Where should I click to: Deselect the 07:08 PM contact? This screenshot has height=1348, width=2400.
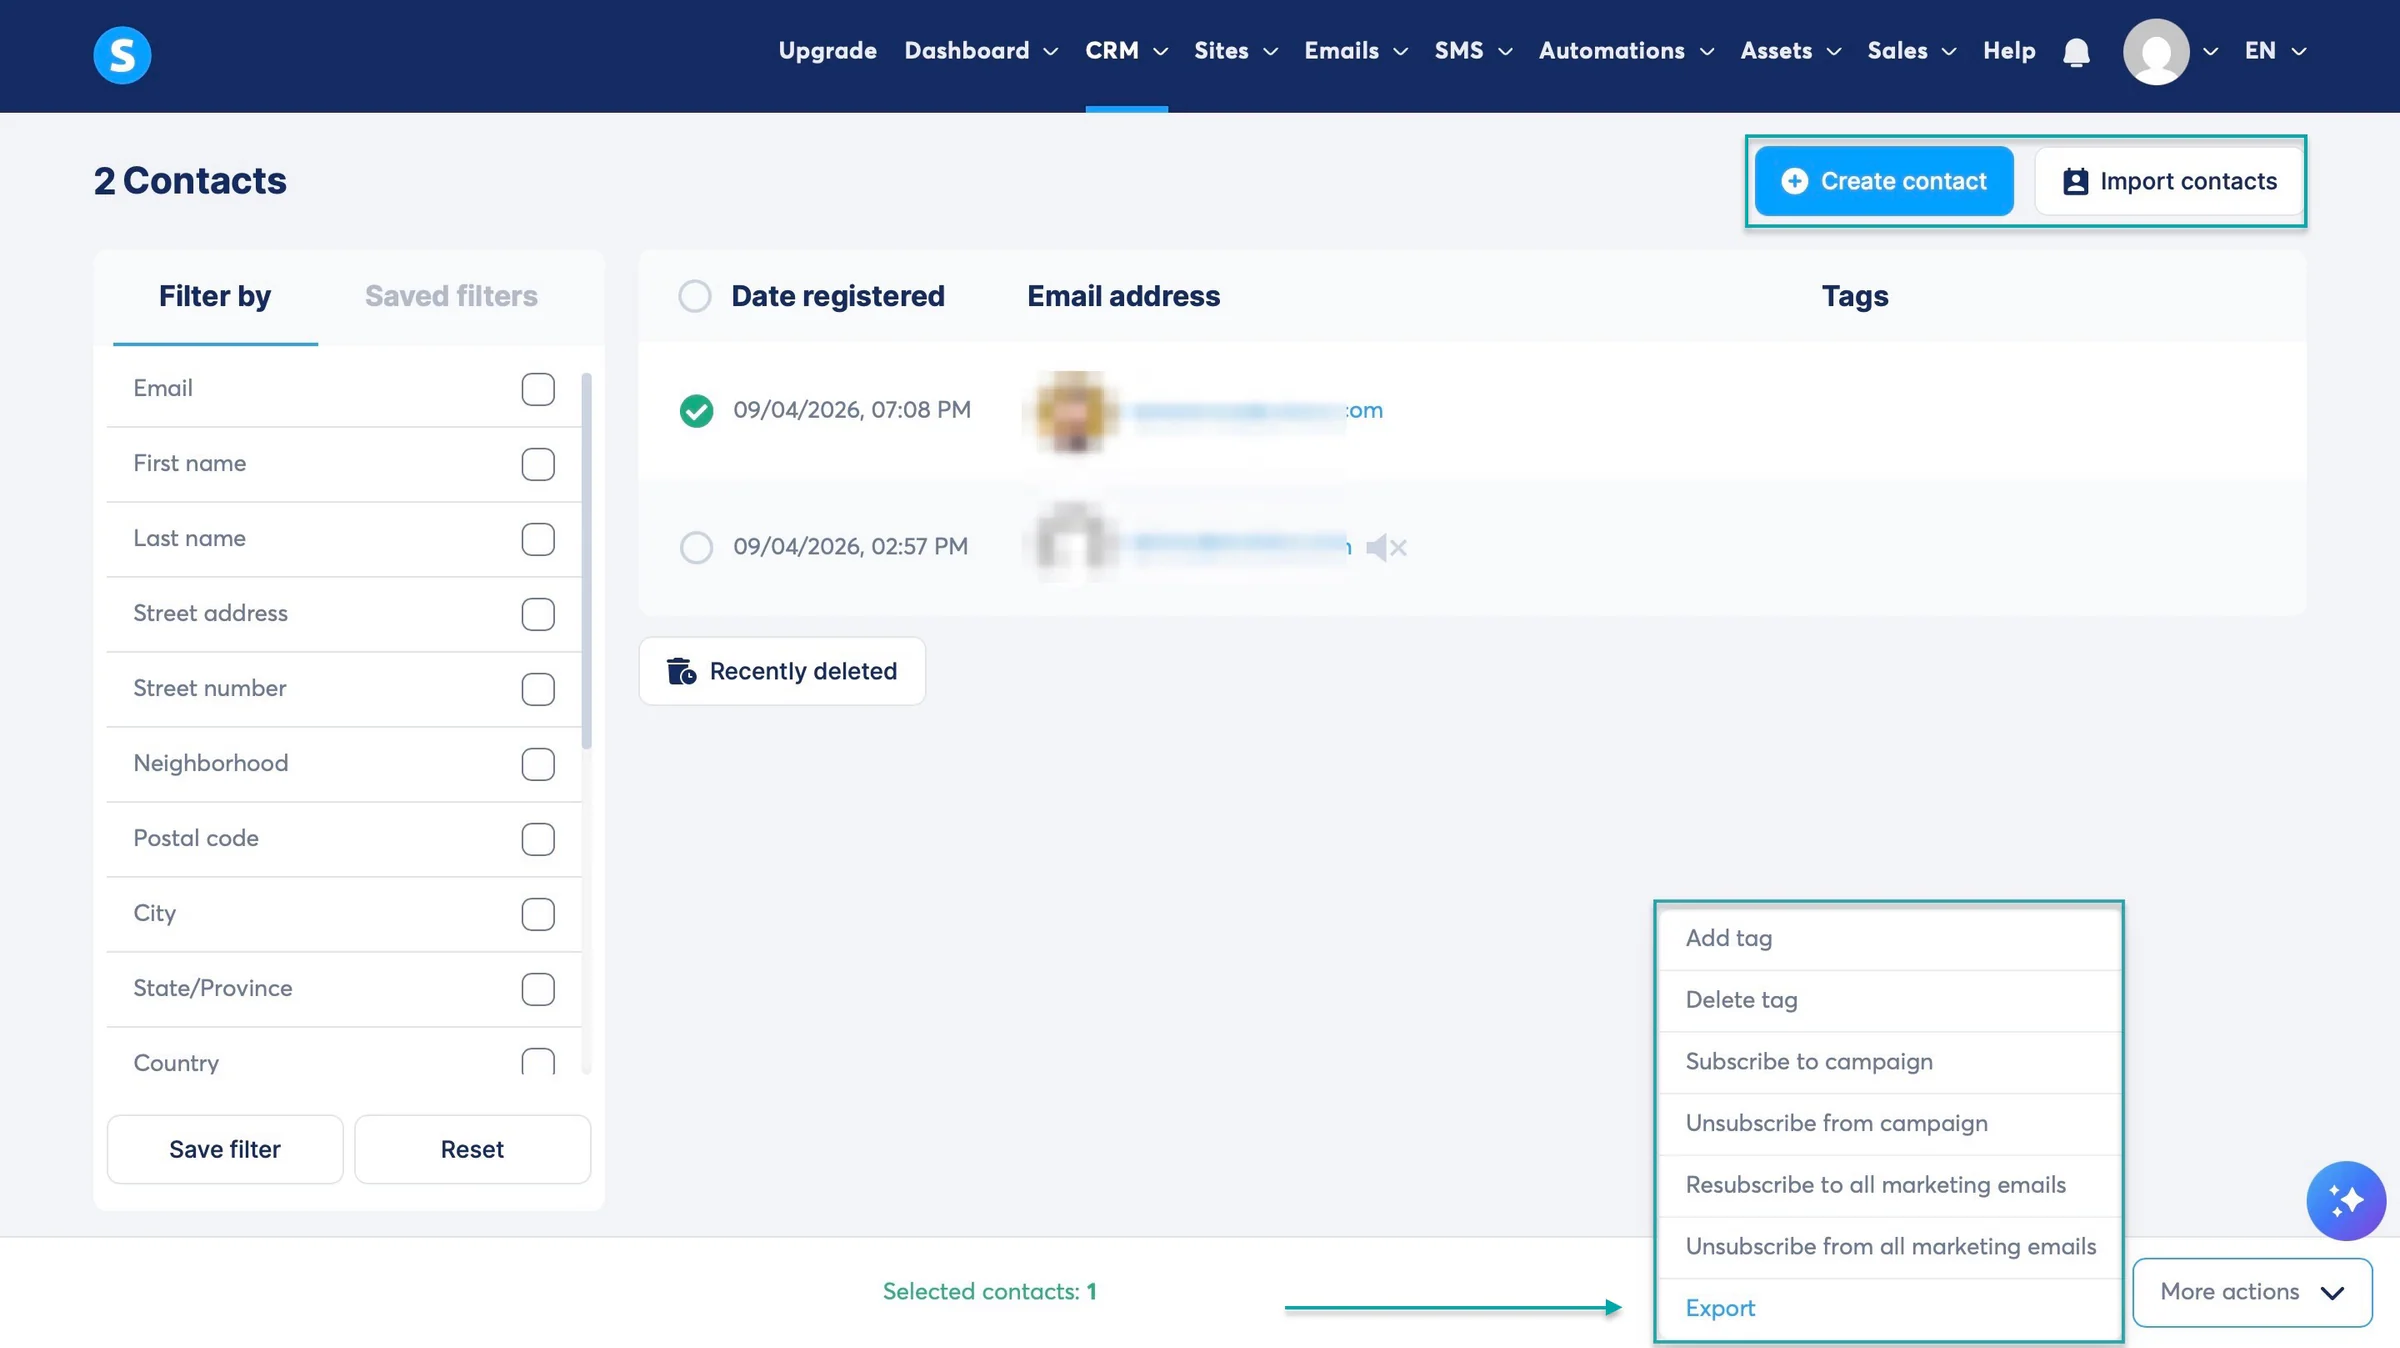click(696, 411)
